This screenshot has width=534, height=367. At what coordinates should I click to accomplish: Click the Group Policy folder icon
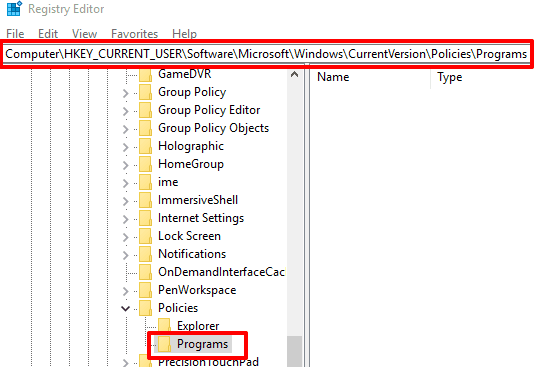(x=145, y=92)
